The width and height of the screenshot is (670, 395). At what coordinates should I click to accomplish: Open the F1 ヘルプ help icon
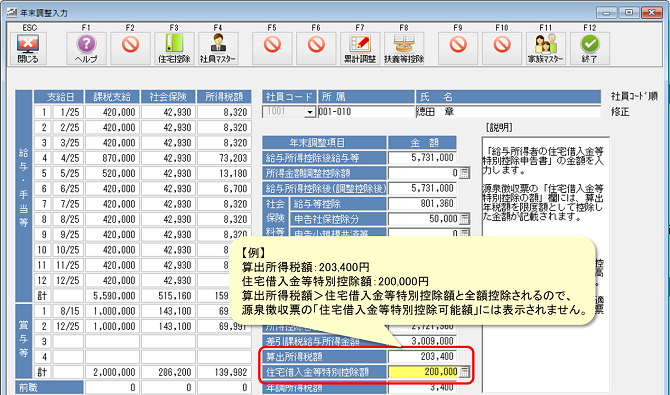pos(86,48)
